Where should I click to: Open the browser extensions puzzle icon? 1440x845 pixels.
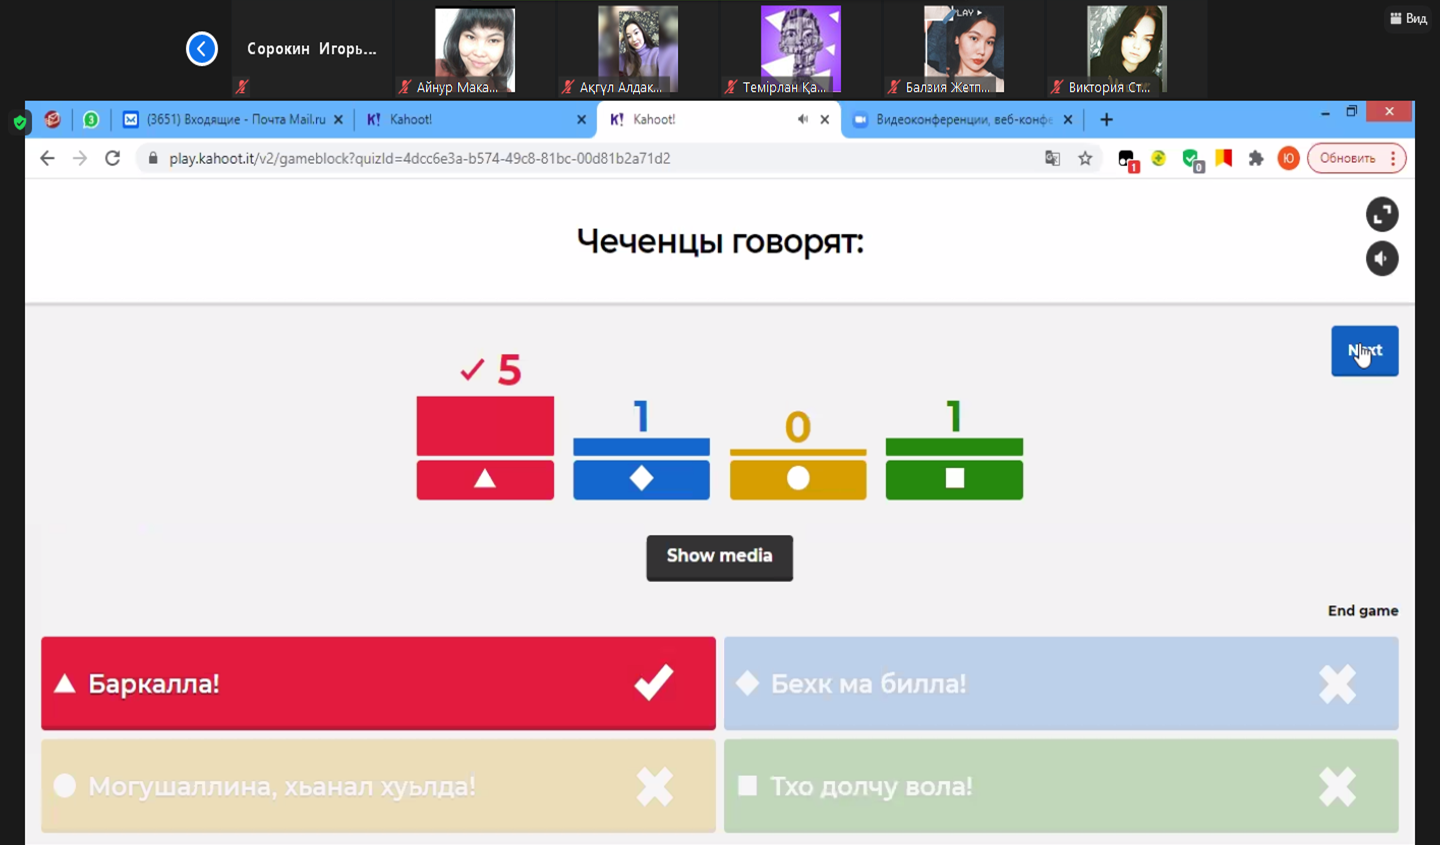[x=1256, y=158]
